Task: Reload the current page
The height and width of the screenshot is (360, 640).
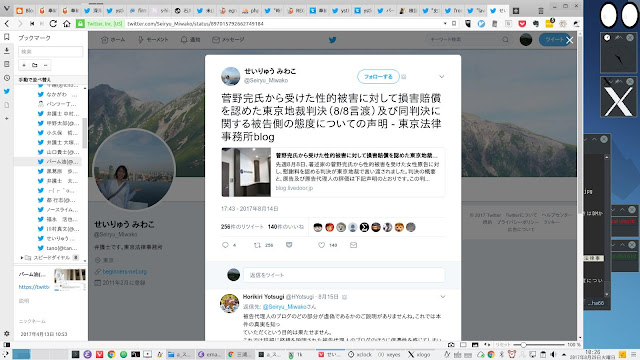Action: coord(53,24)
